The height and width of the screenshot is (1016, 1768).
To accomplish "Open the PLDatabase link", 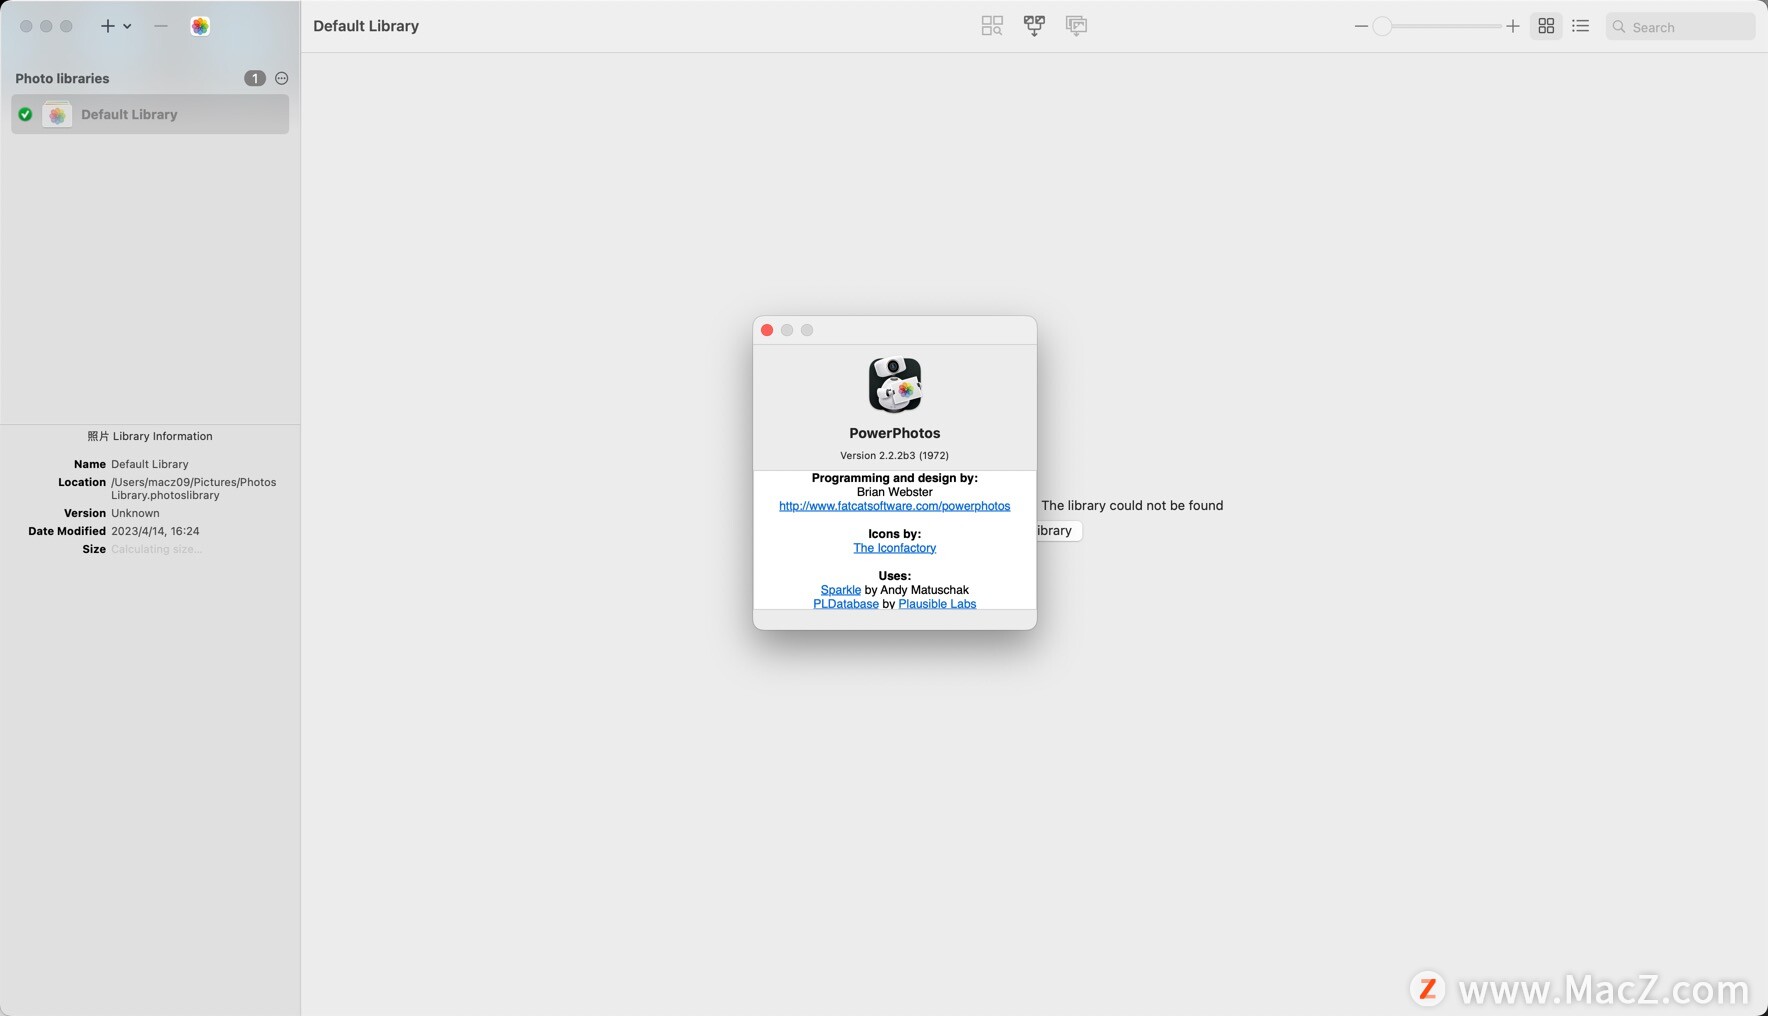I will pos(846,604).
